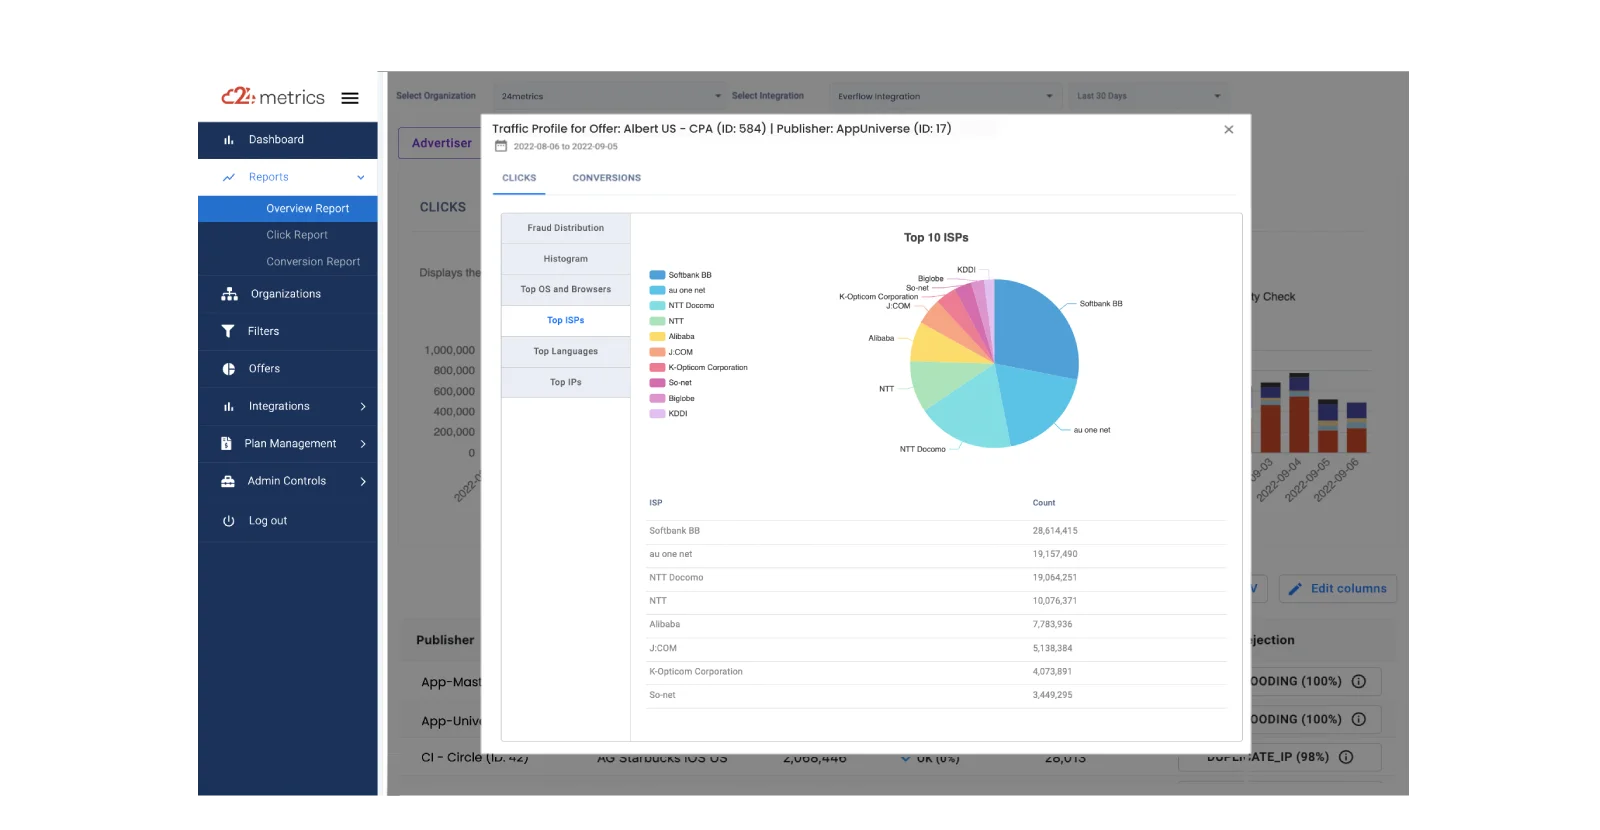Click the pencil icon in Edit columns
The image size is (1600, 830).
click(x=1295, y=589)
